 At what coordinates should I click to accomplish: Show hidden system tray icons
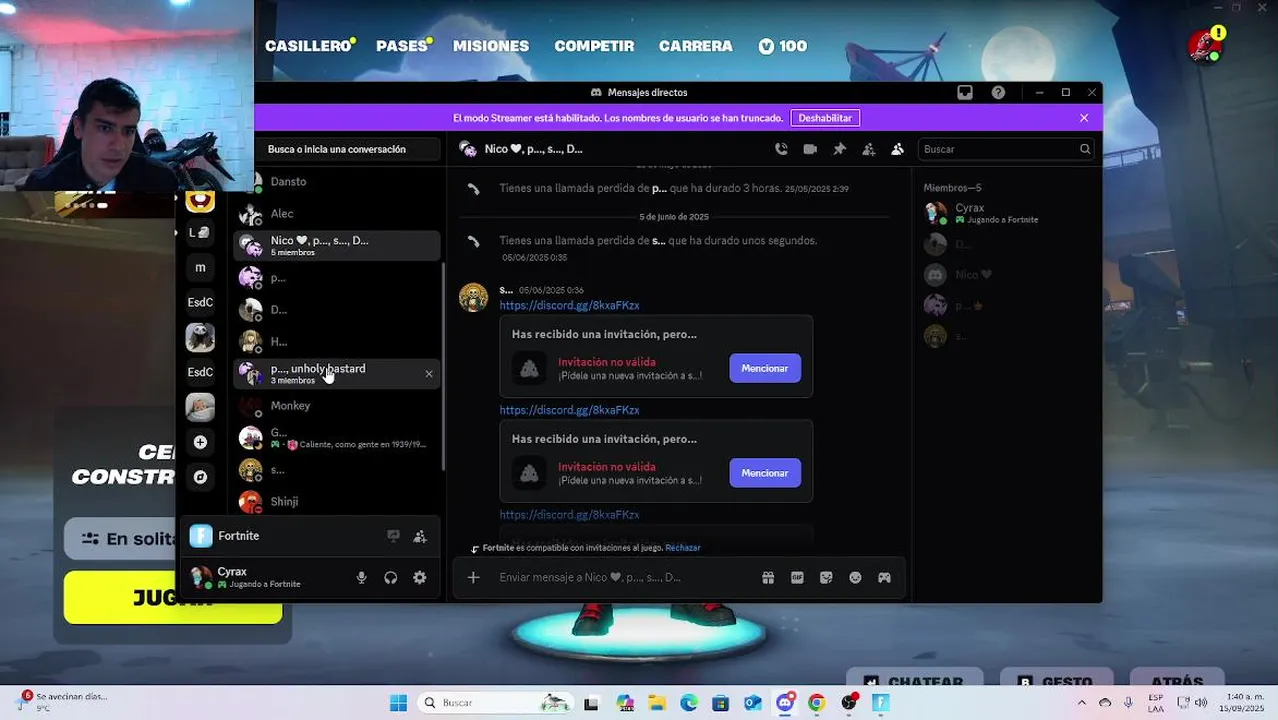coord(1082,703)
